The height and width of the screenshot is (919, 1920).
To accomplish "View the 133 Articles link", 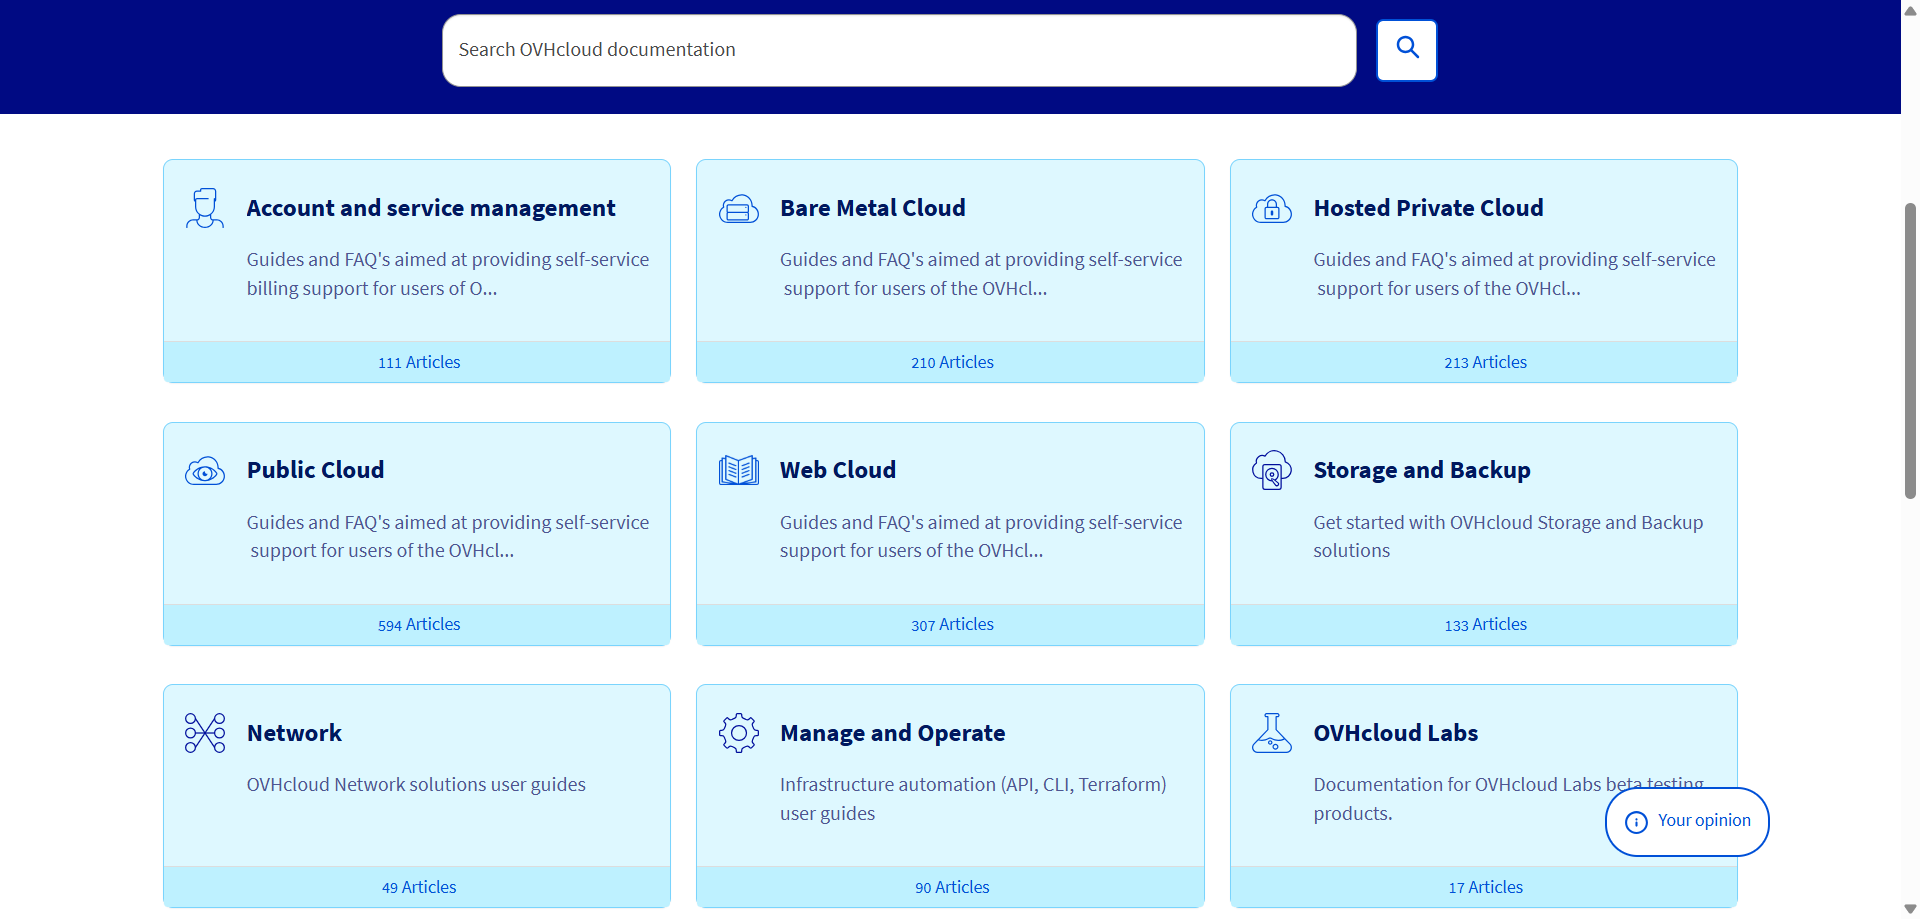I will coord(1485,624).
